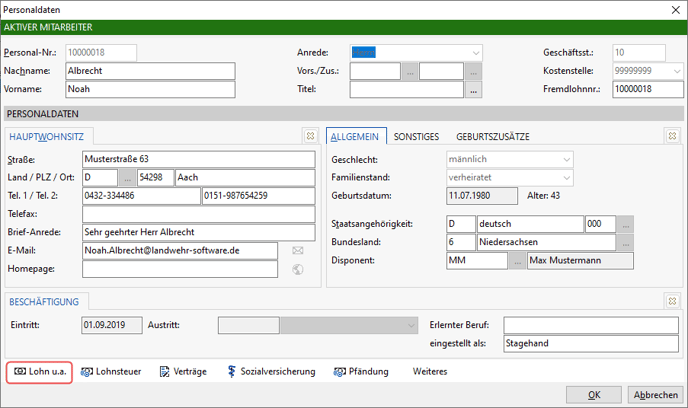Open the Sozialversicherung section
This screenshot has width=688, height=408.
(271, 372)
